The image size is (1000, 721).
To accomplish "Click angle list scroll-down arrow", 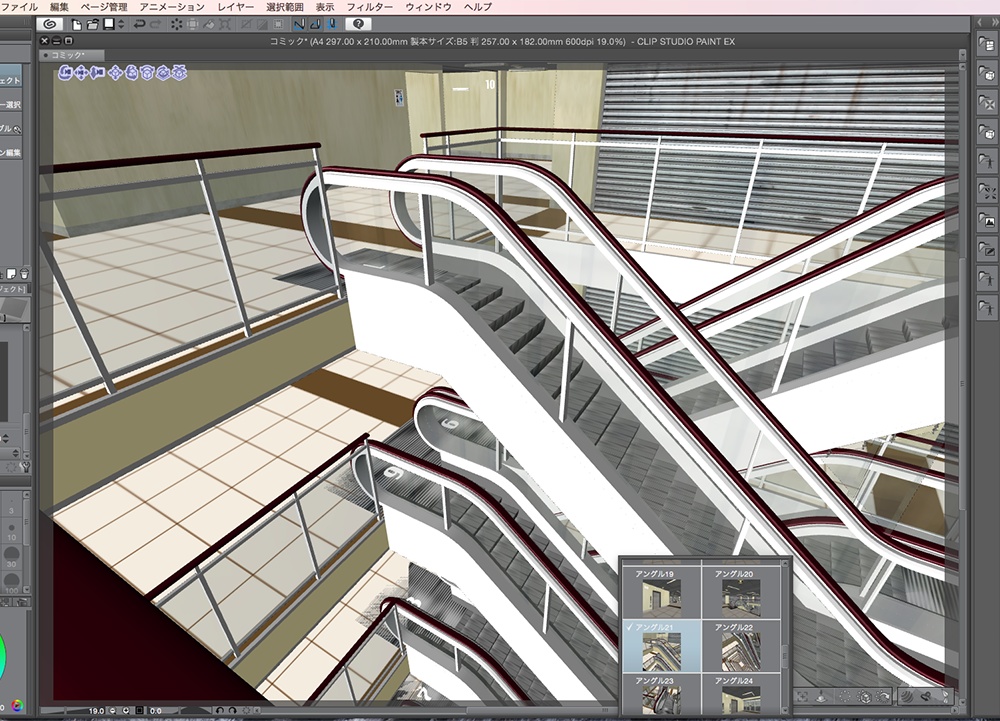I will point(786,709).
